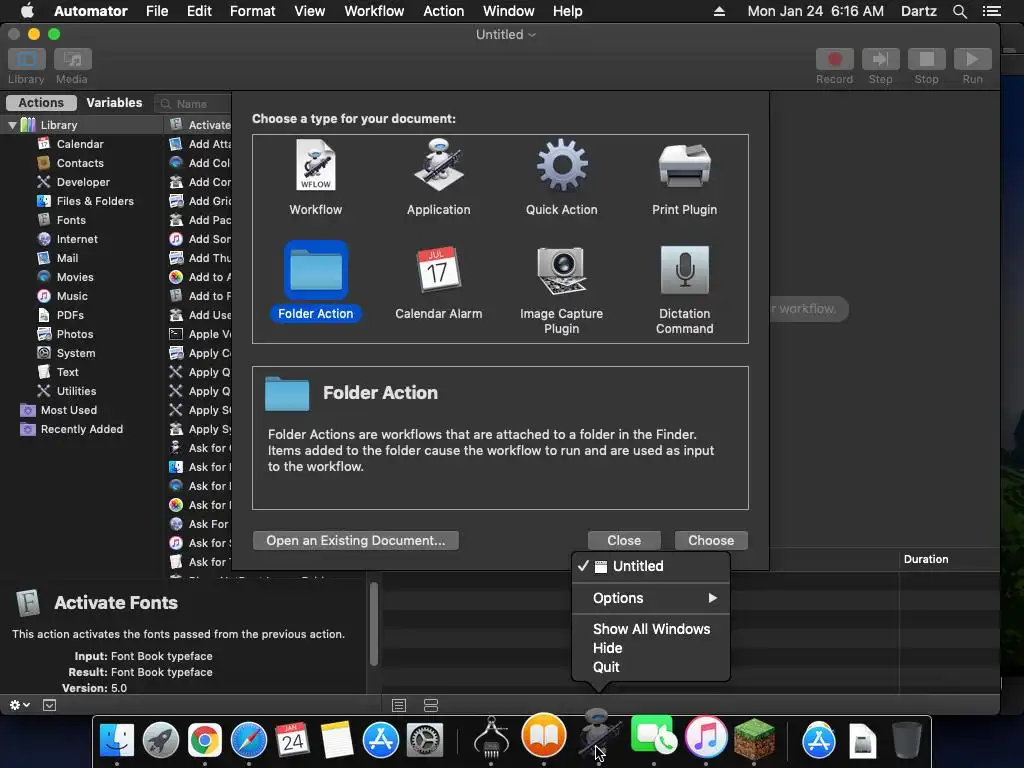
Task: Open System Preferences in the Dock
Action: click(x=425, y=741)
